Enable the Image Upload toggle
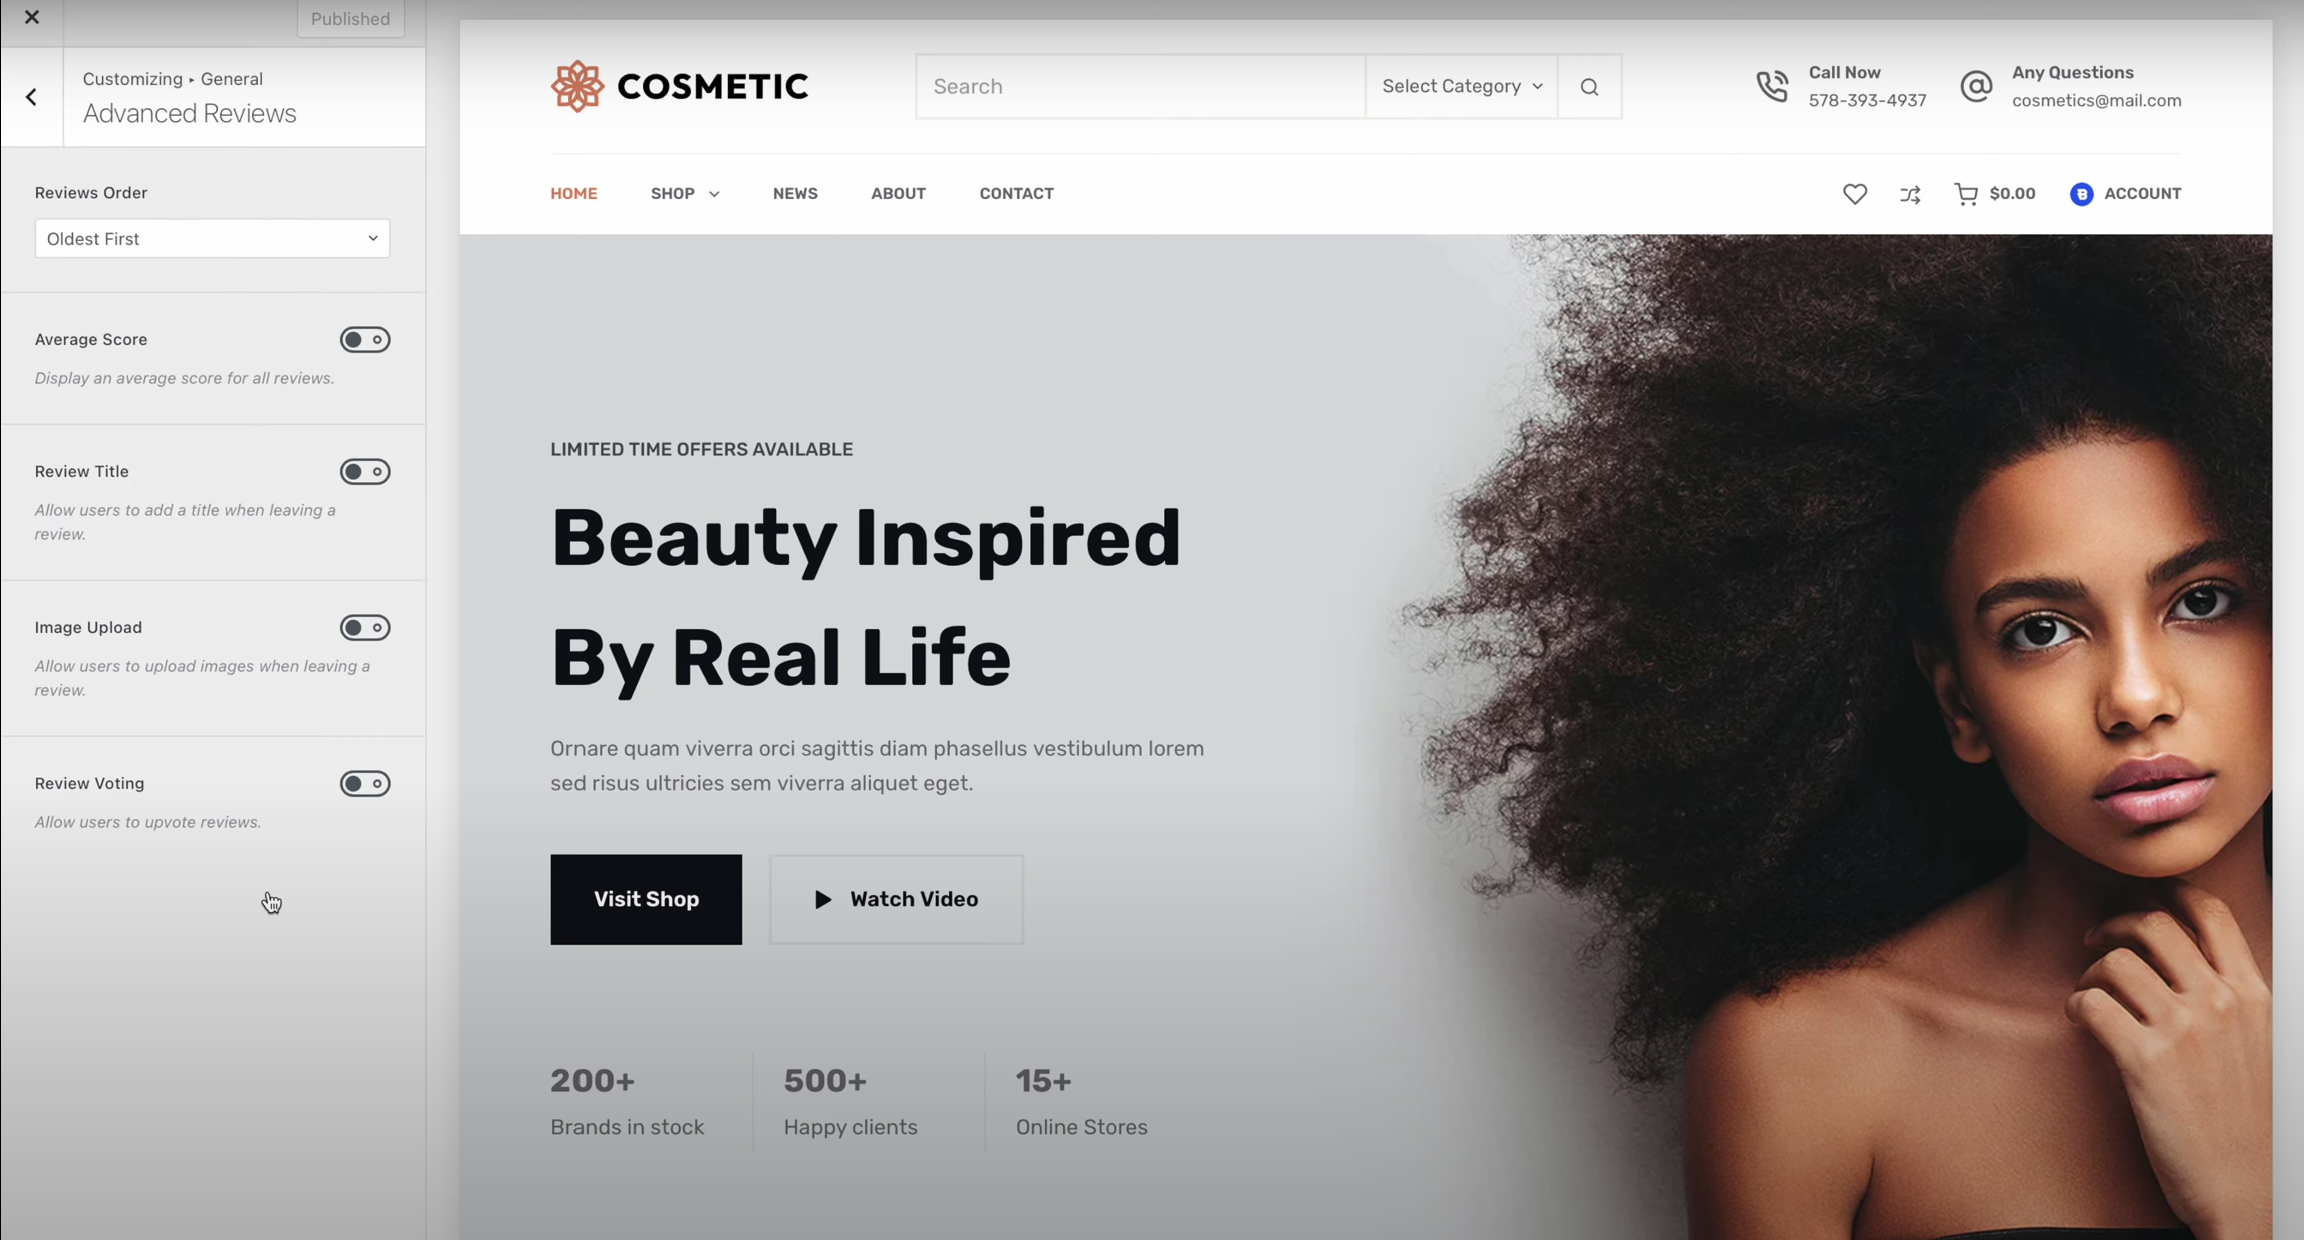Image resolution: width=2304 pixels, height=1240 pixels. point(365,628)
